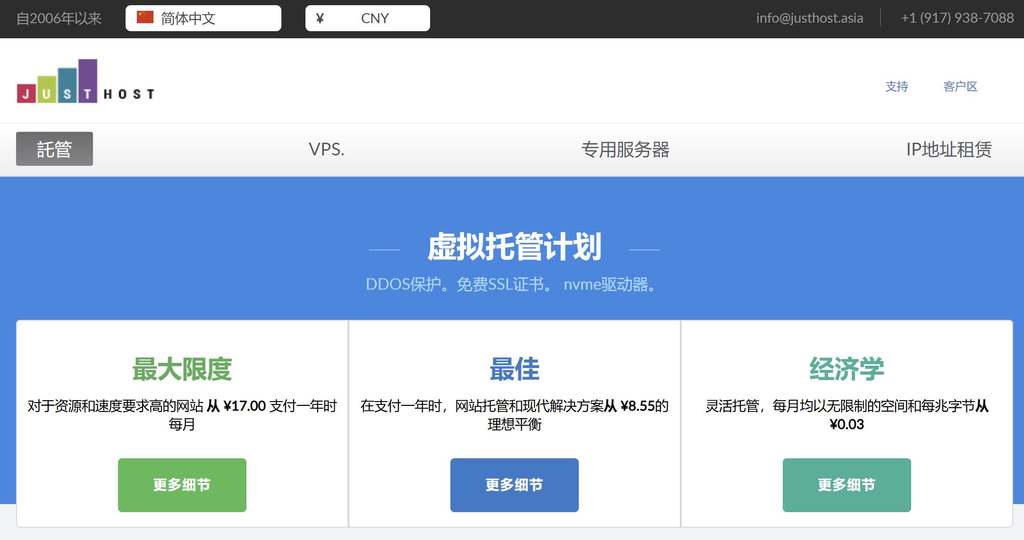Select the 託管 hosting menu tab

[54, 149]
